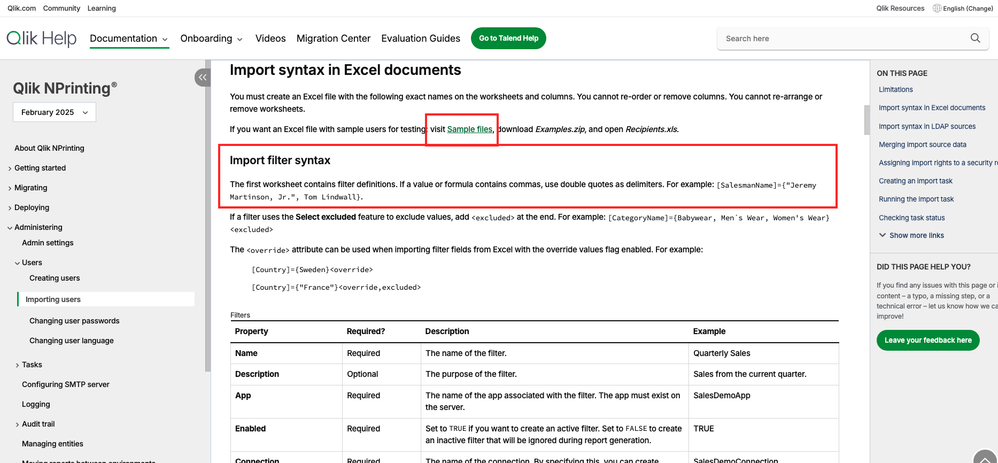Click the Import filter syntax heading

280,160
